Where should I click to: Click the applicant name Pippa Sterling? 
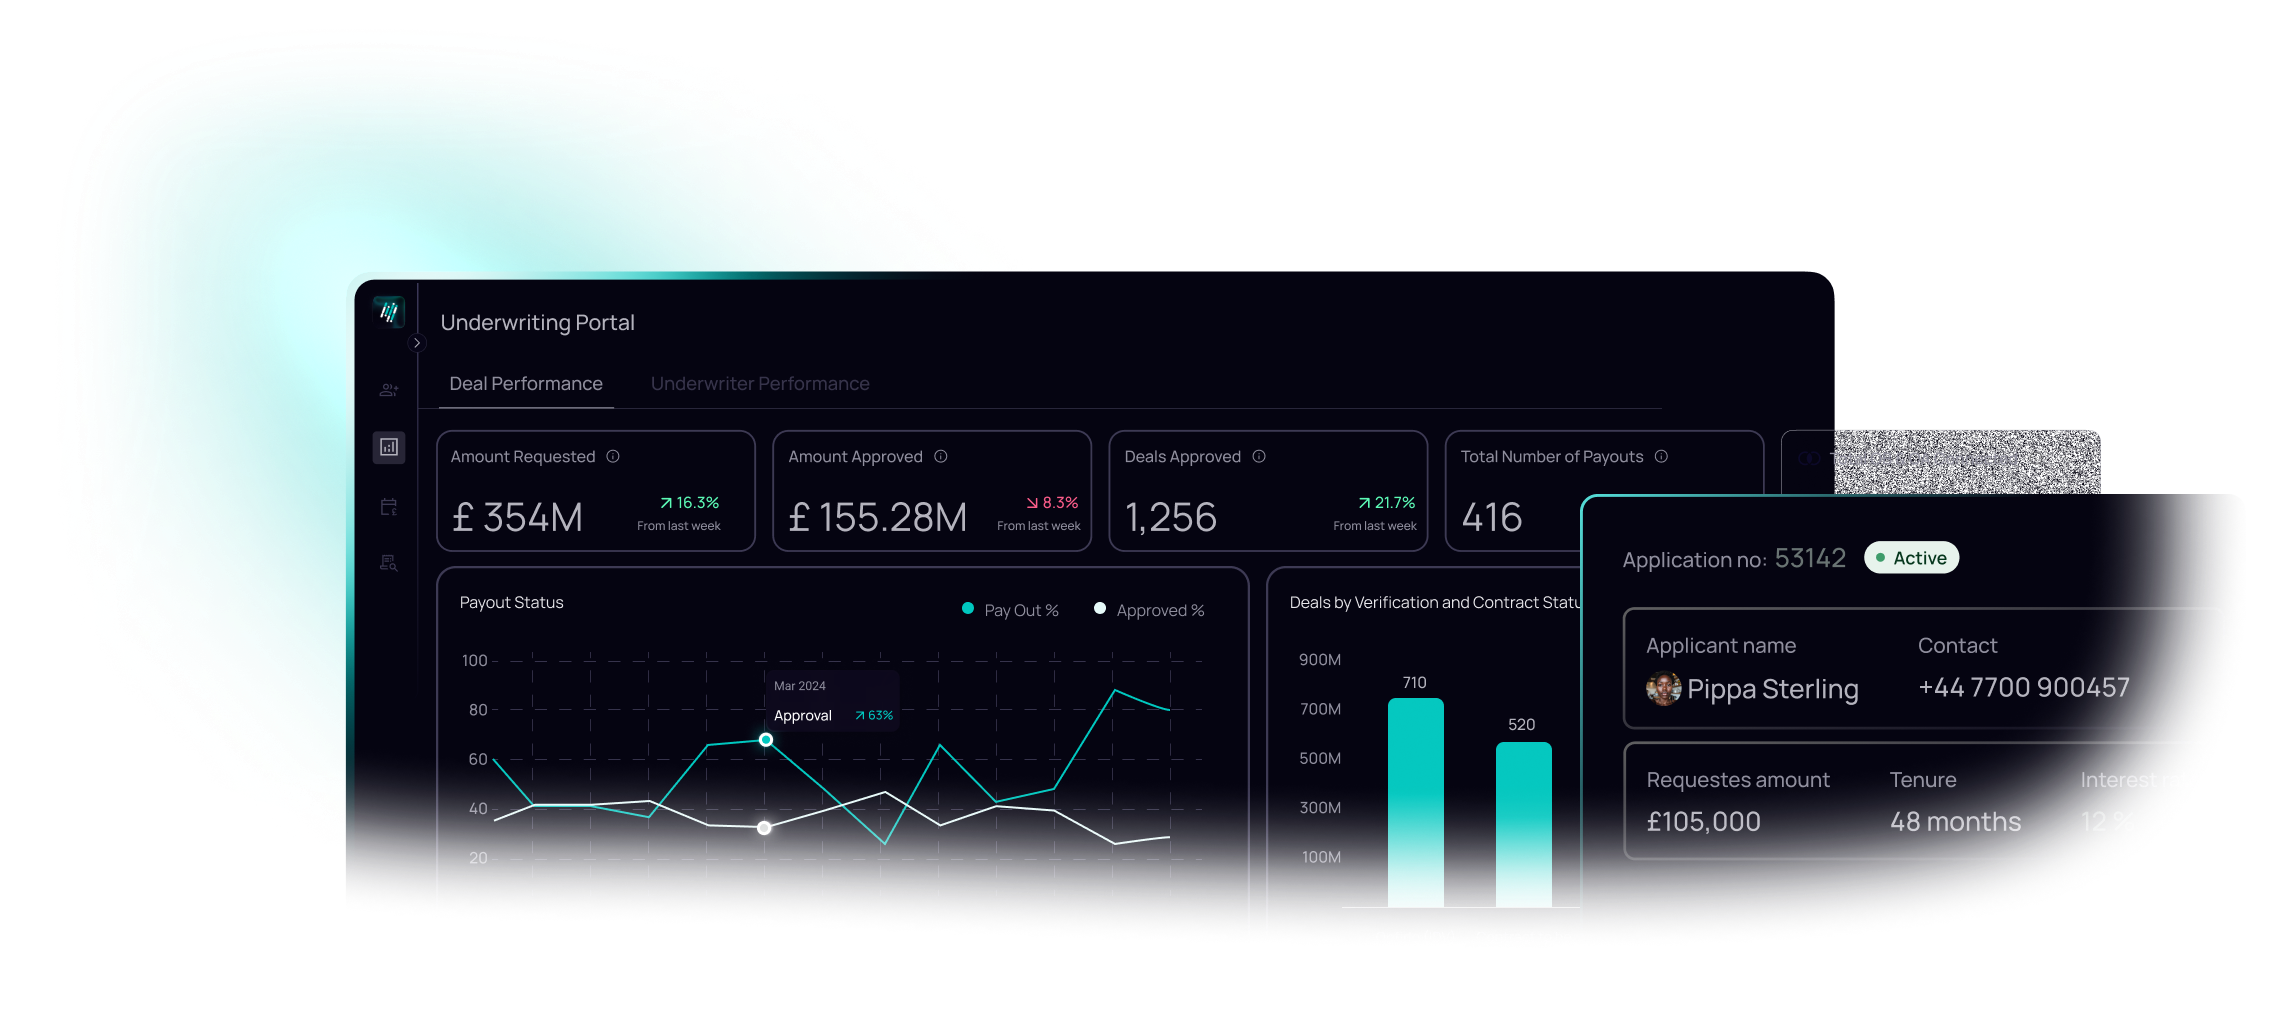click(x=1772, y=689)
